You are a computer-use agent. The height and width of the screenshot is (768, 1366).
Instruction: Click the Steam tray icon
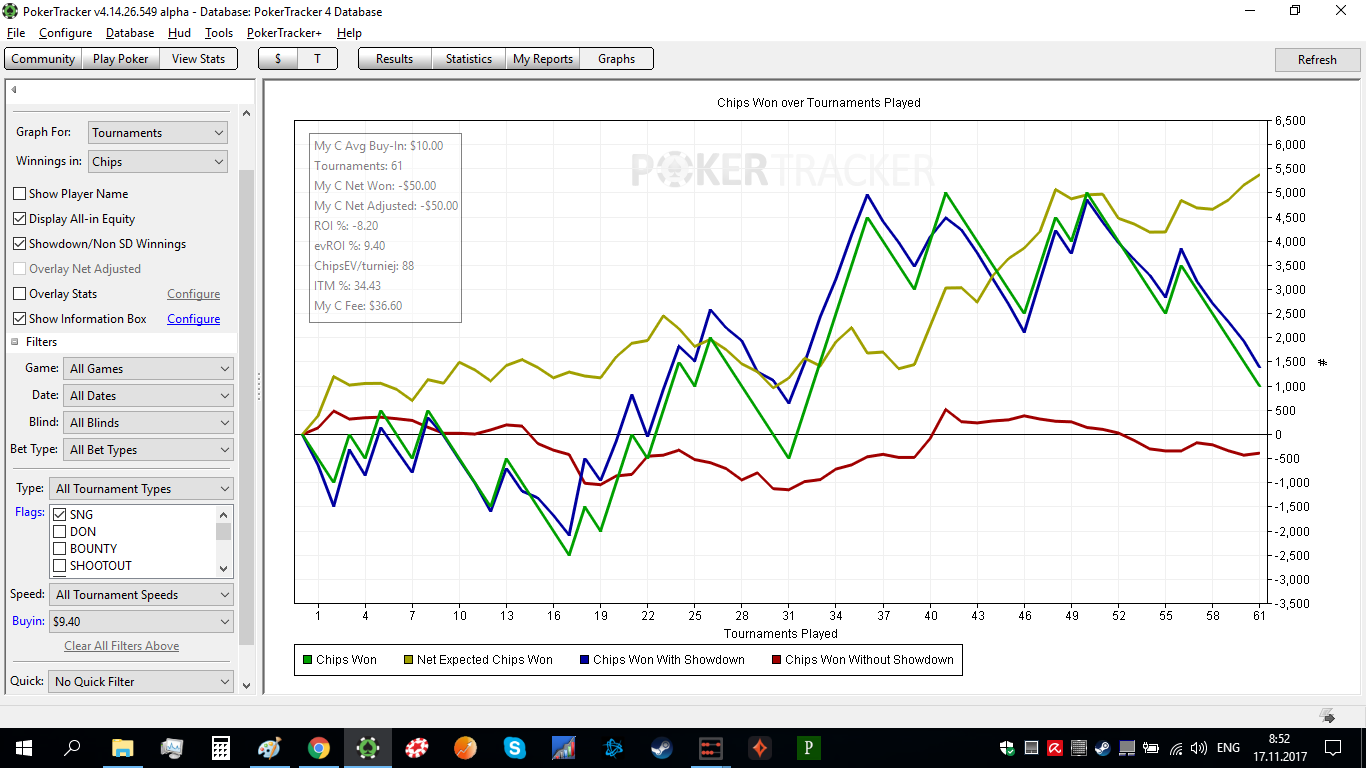(1102, 748)
